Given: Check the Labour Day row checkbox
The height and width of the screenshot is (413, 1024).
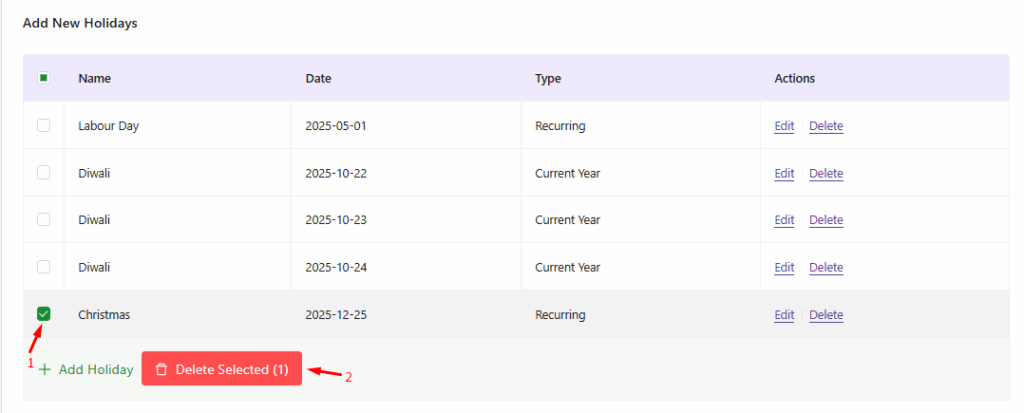Looking at the screenshot, I should (x=43, y=126).
